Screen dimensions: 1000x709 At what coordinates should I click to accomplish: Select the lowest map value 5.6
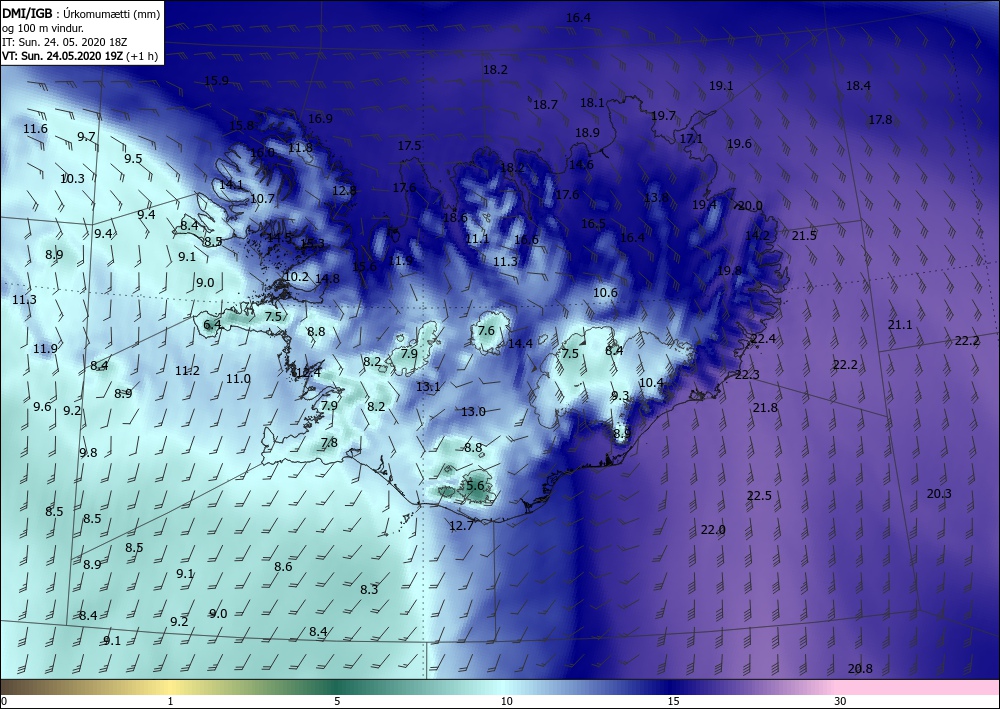tap(475, 485)
